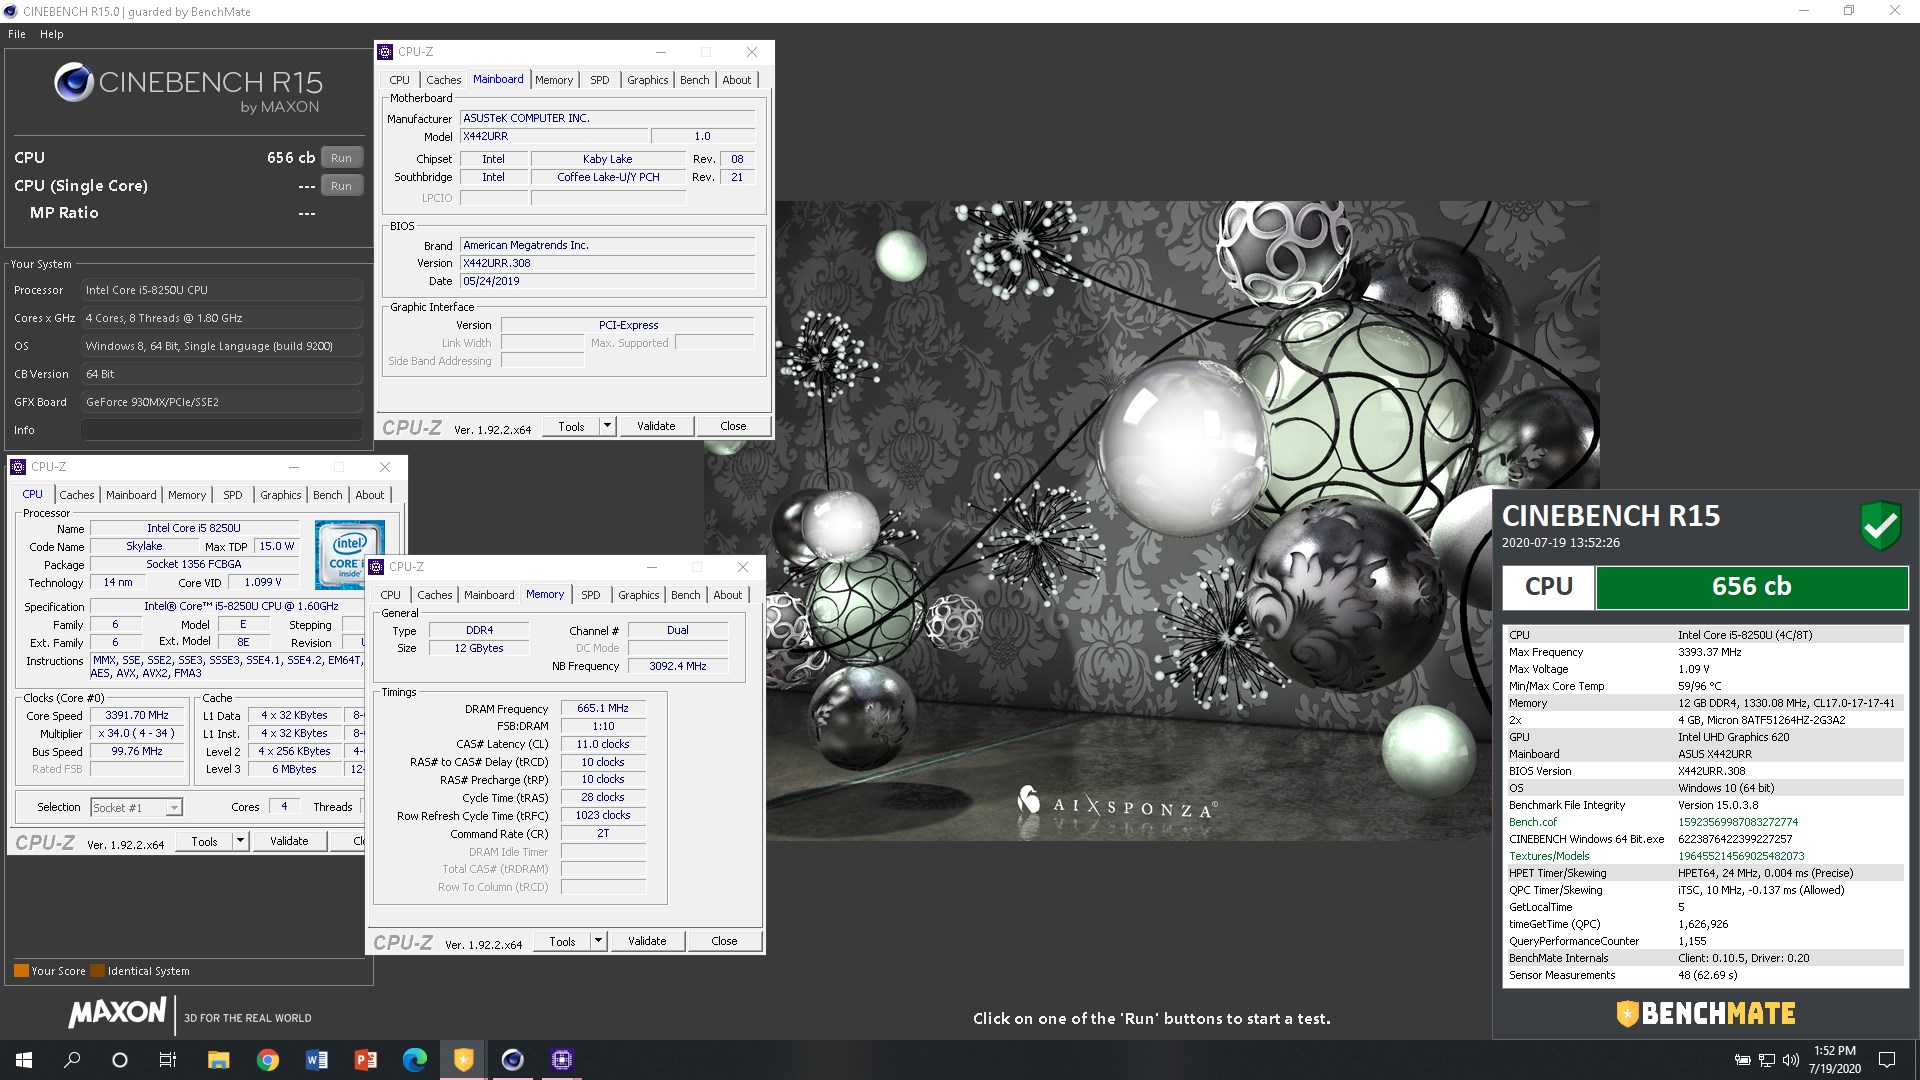Click CPU-Z CPU window title icon
The height and width of the screenshot is (1080, 1920).
pos(18,467)
